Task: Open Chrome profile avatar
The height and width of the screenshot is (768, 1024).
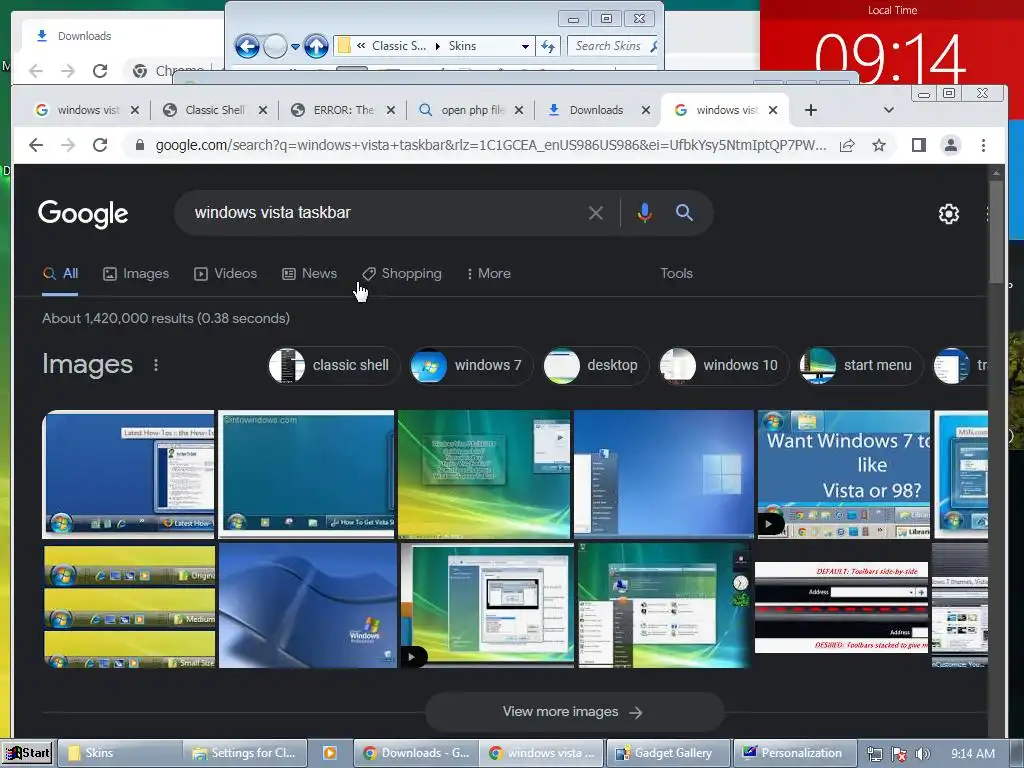Action: 950,145
